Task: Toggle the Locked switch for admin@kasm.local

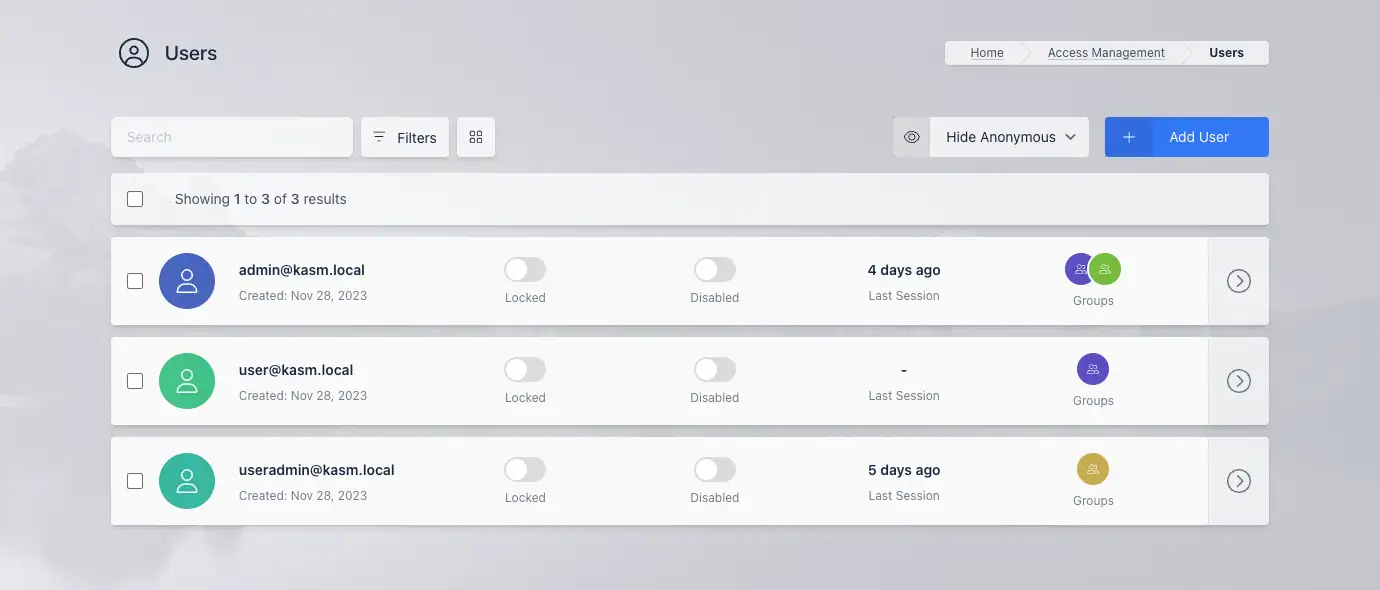Action: pos(525,269)
